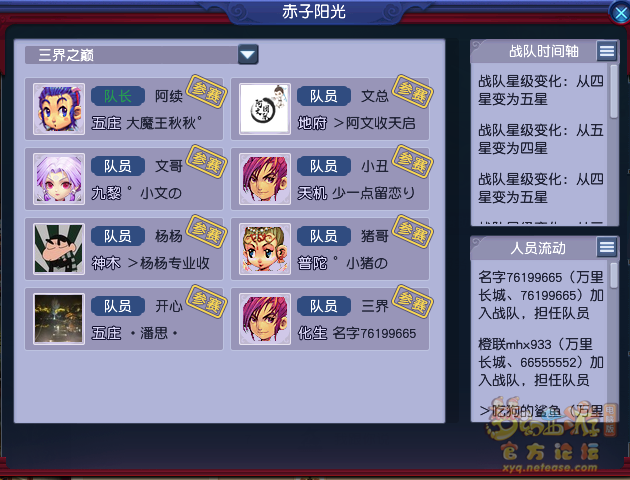
Task: Click the 战队时间轴 list menu icon
Action: click(607, 51)
